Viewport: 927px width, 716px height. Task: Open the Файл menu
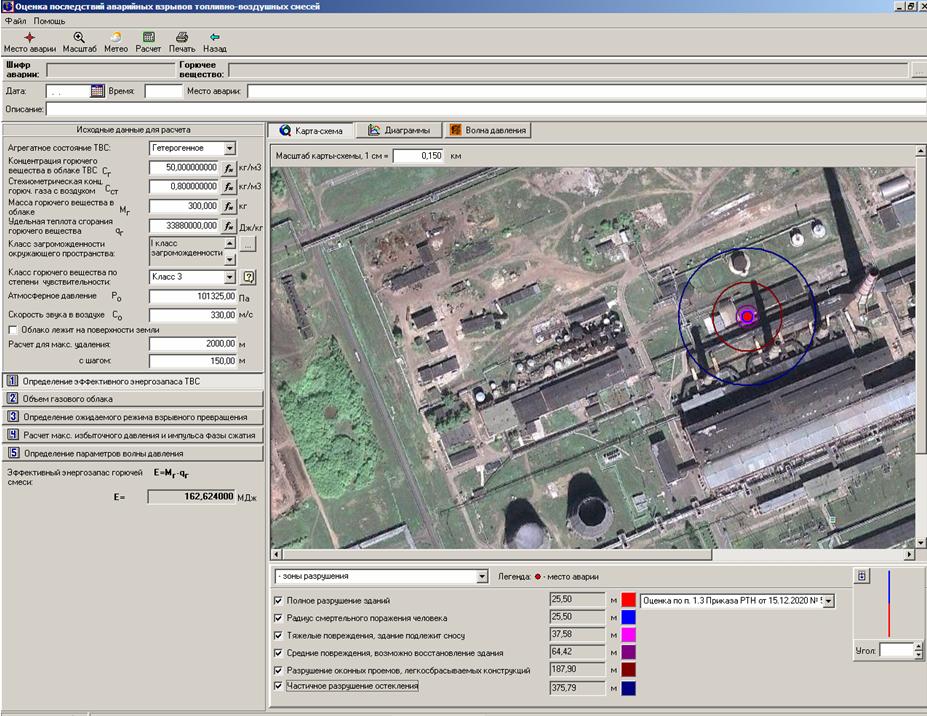(x=14, y=20)
